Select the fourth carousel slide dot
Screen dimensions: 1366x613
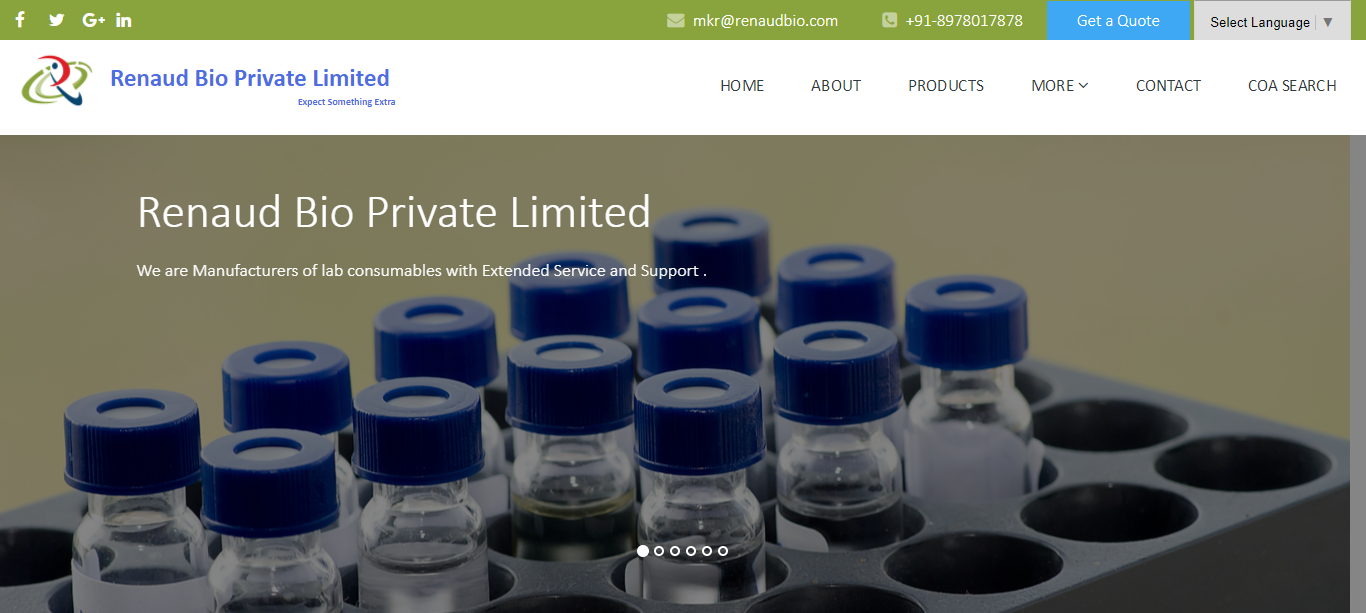(691, 551)
